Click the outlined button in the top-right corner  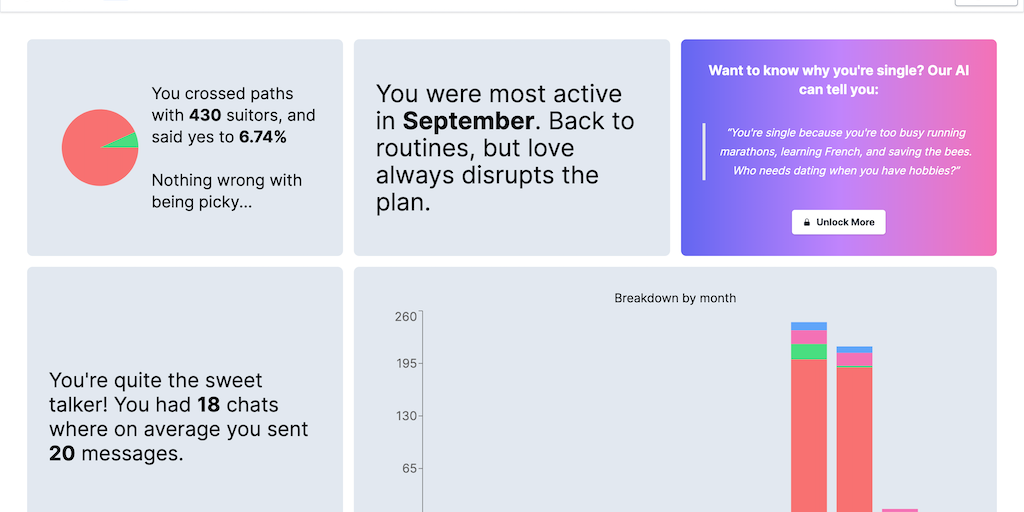985,3
